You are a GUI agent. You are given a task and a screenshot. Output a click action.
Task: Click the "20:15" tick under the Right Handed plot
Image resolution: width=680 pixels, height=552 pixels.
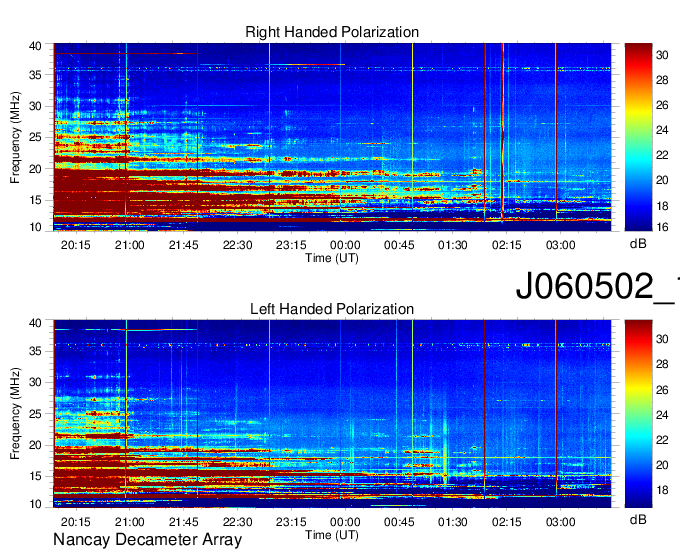[75, 245]
